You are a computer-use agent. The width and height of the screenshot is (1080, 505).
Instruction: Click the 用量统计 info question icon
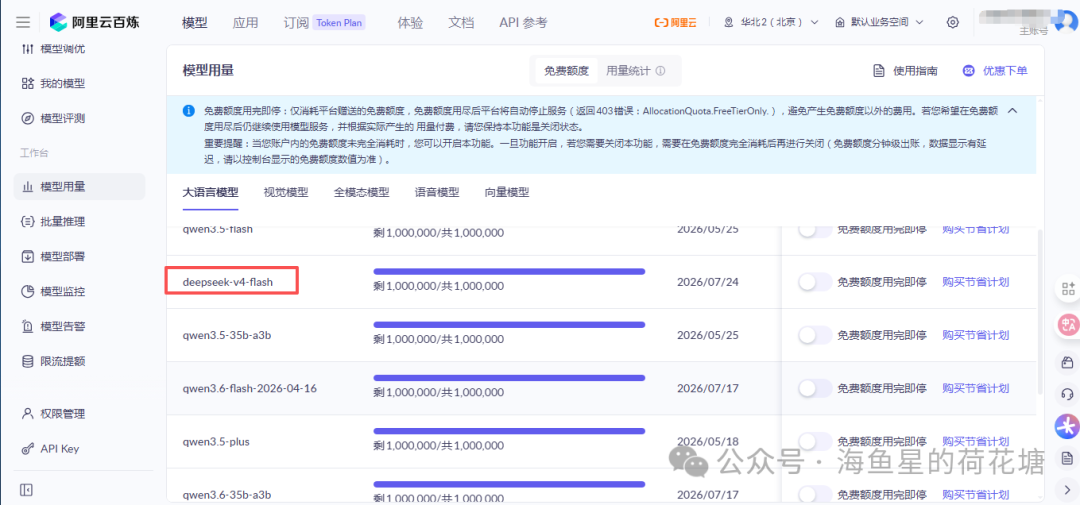click(x=661, y=71)
